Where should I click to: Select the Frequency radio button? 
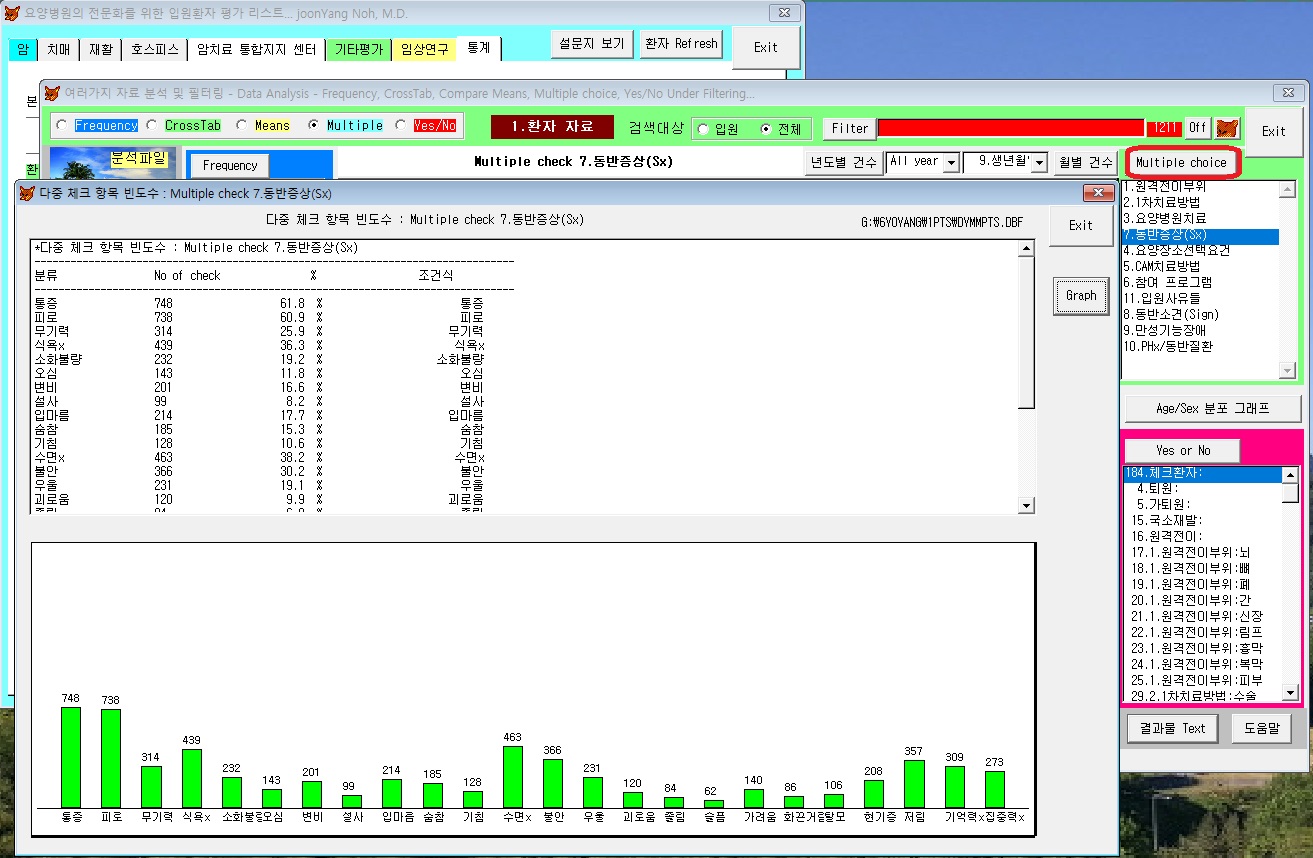pyautogui.click(x=62, y=126)
